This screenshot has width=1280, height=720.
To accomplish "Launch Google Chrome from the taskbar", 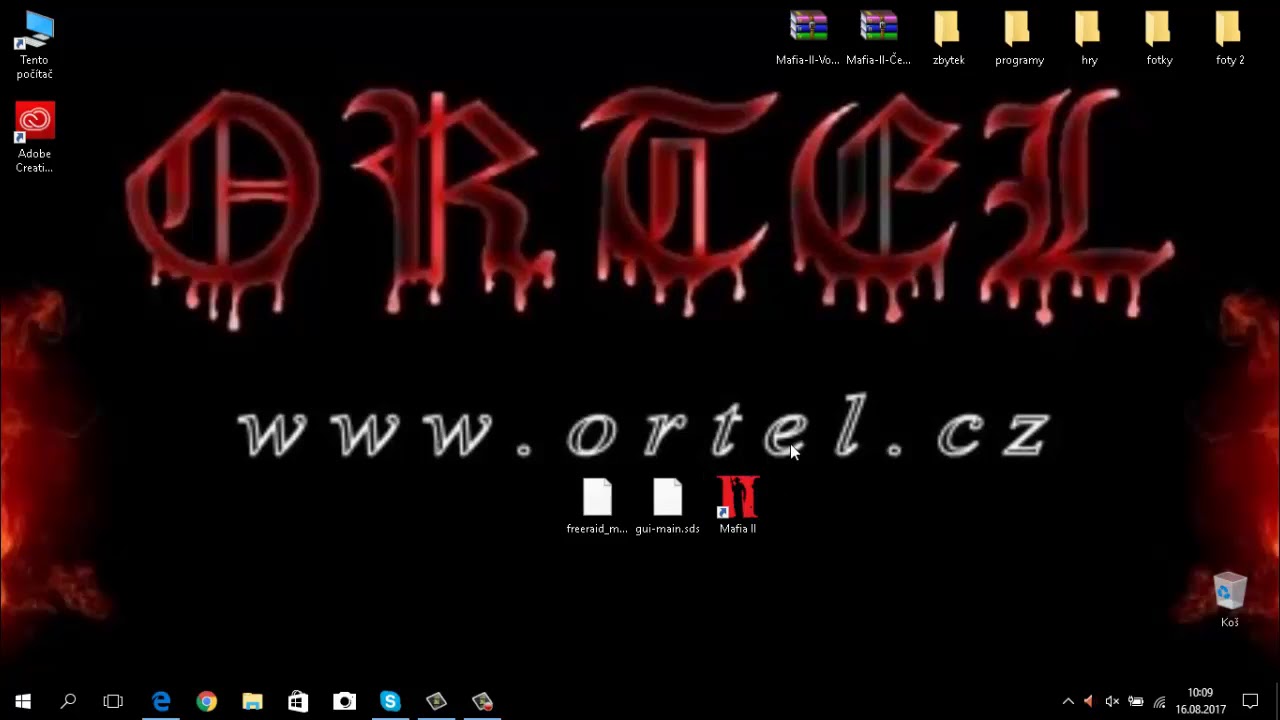I will [x=206, y=701].
